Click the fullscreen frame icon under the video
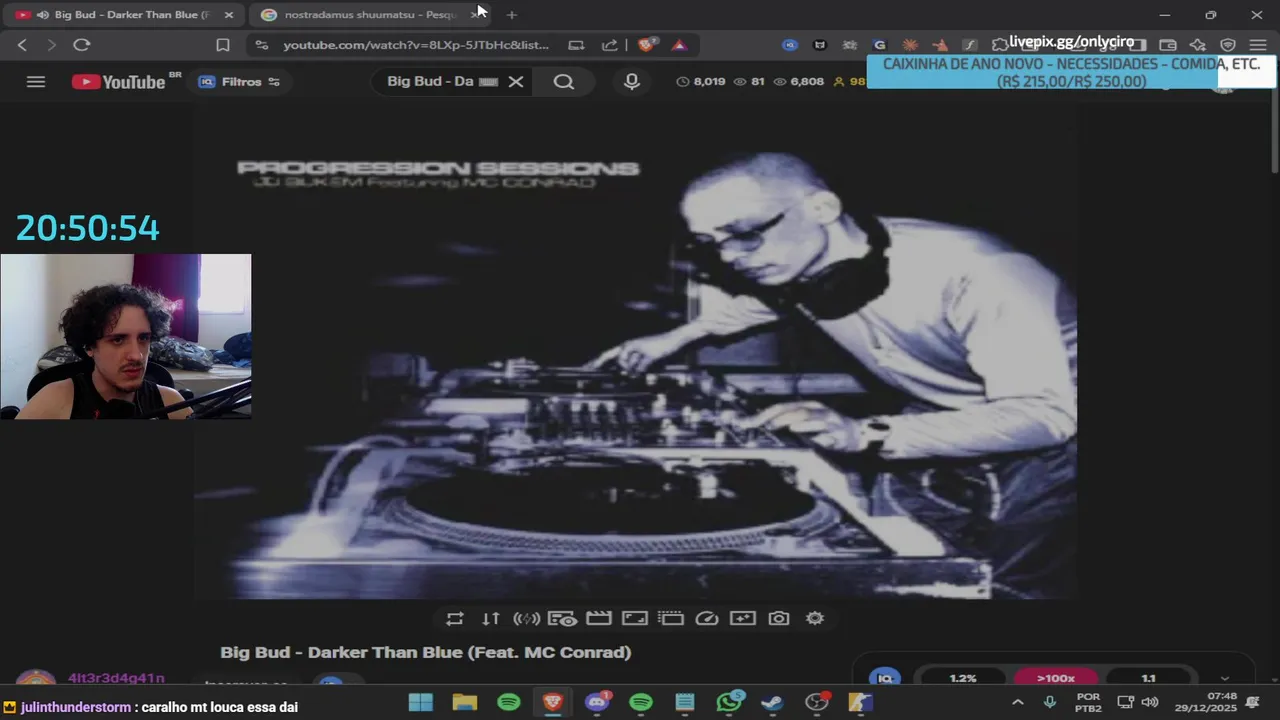Viewport: 1280px width, 720px height. click(x=635, y=619)
